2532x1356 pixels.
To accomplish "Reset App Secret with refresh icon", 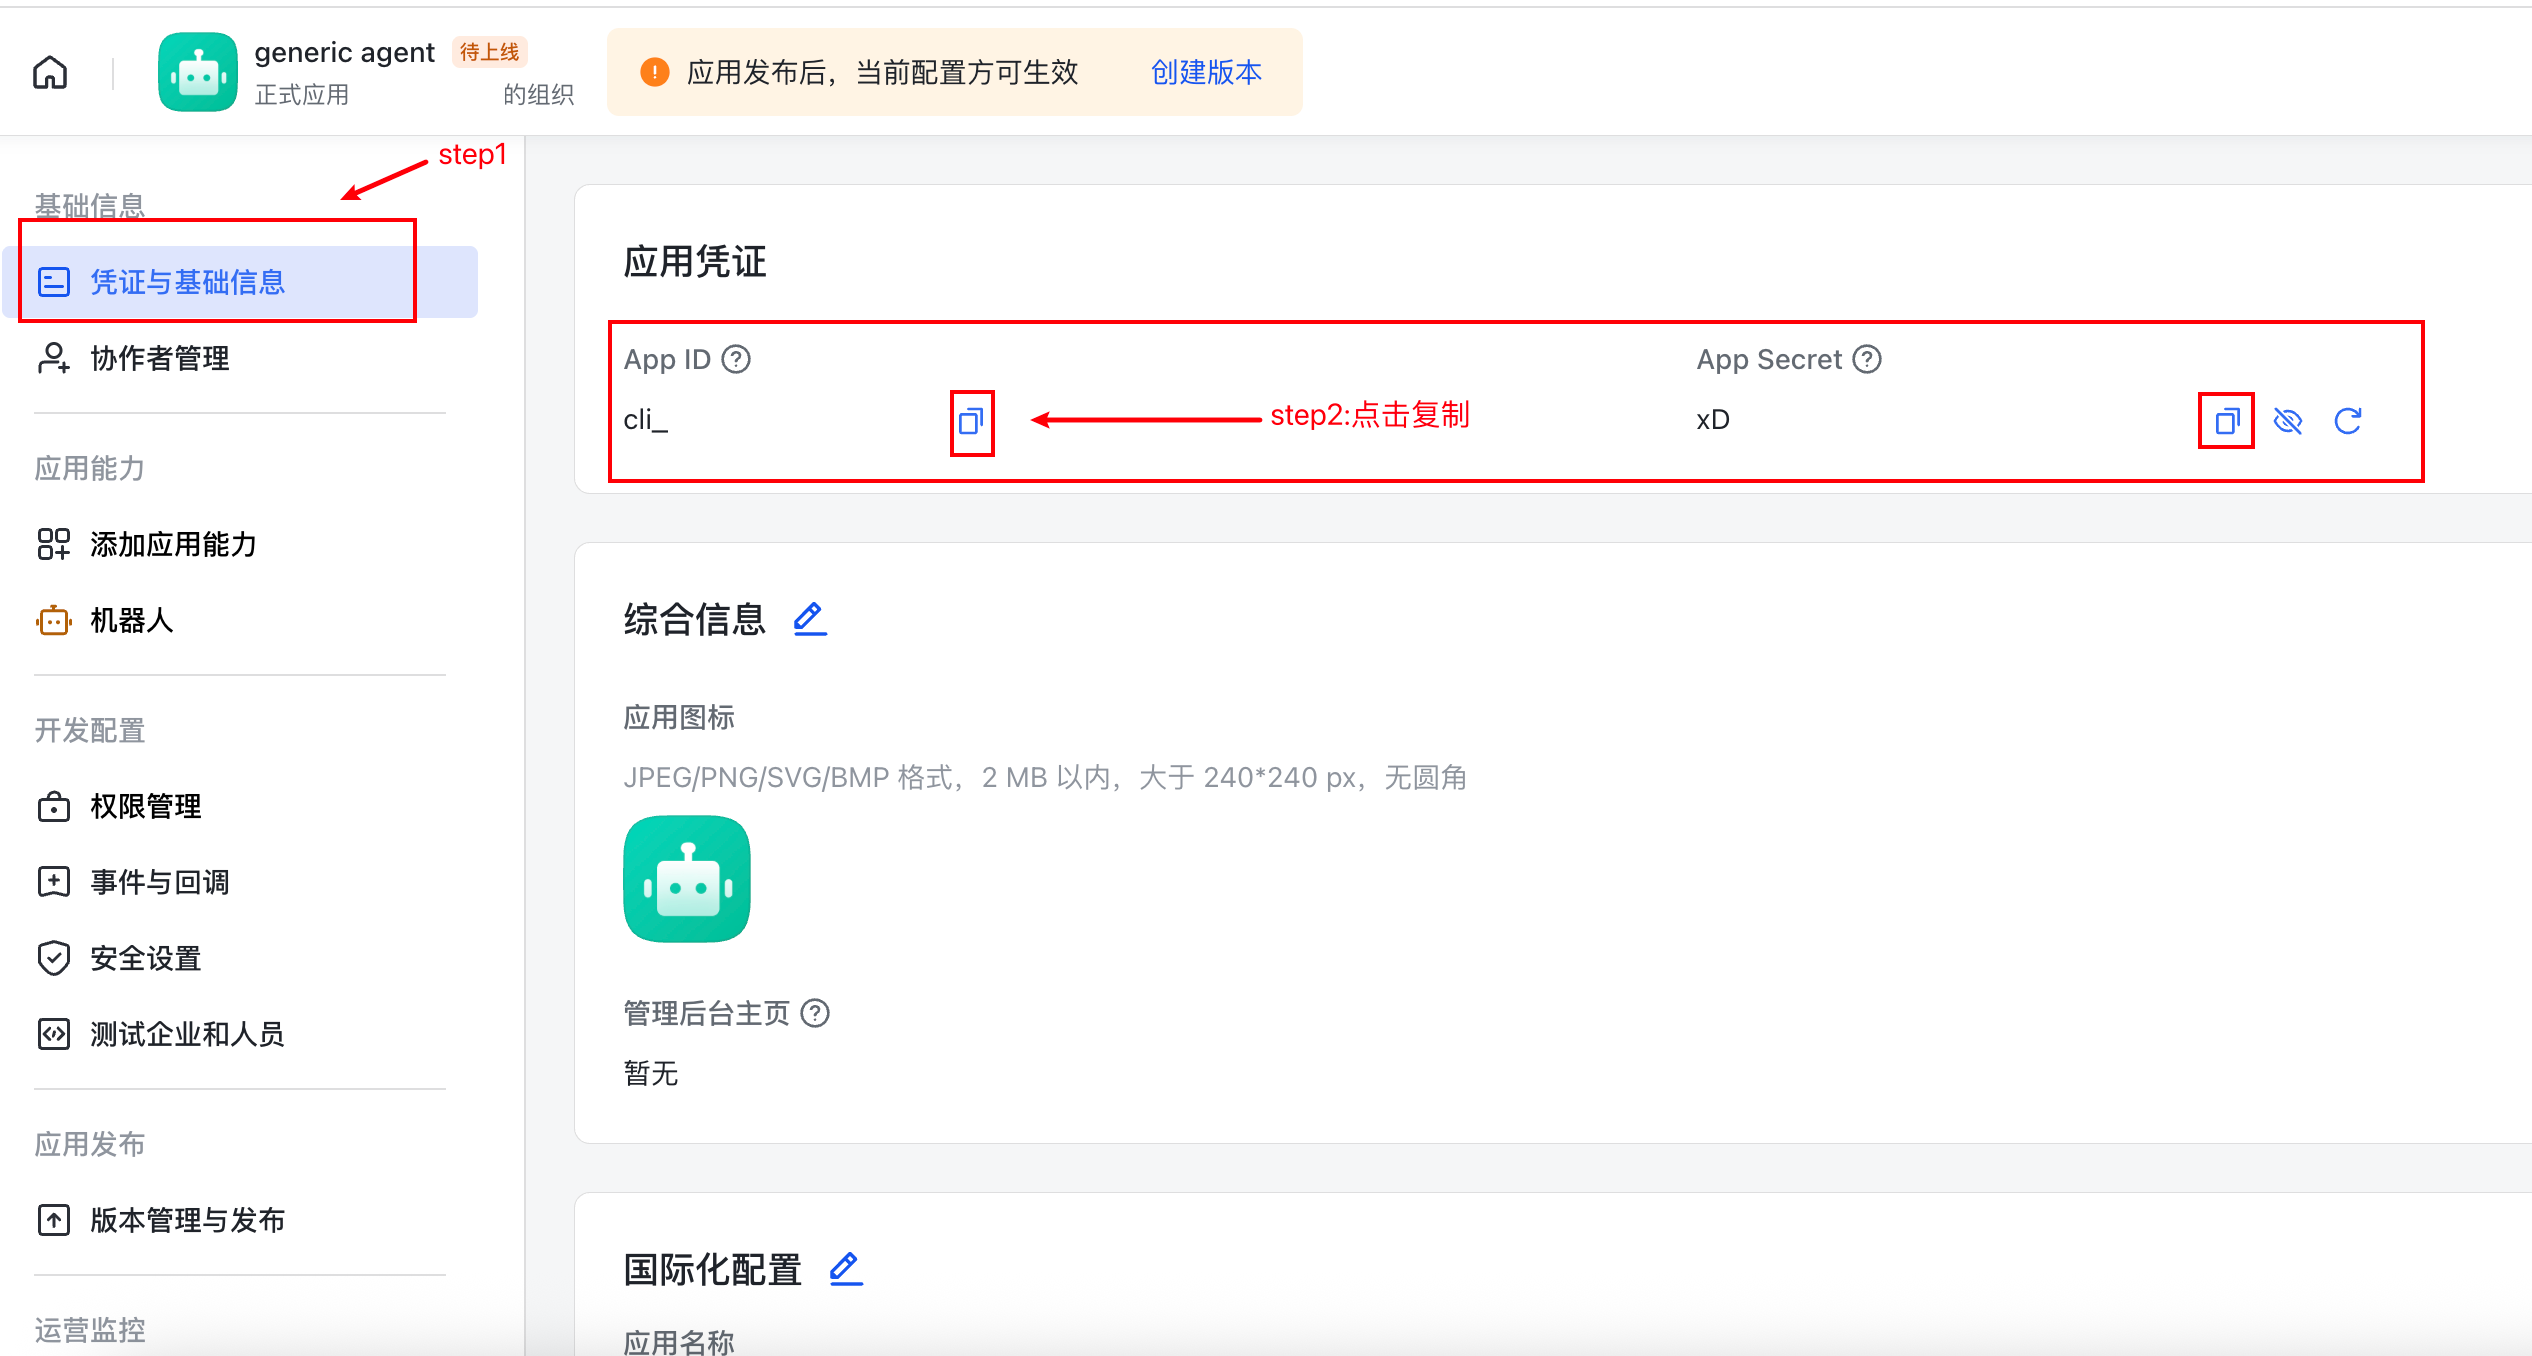I will point(2348,422).
